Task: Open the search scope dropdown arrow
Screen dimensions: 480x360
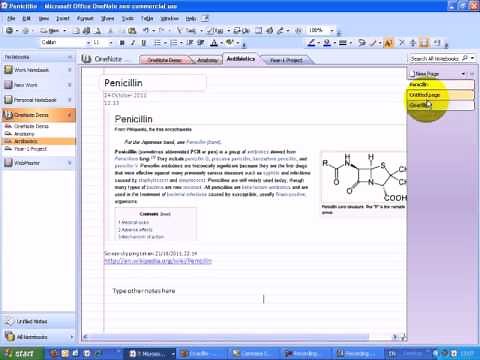Action: point(472,58)
